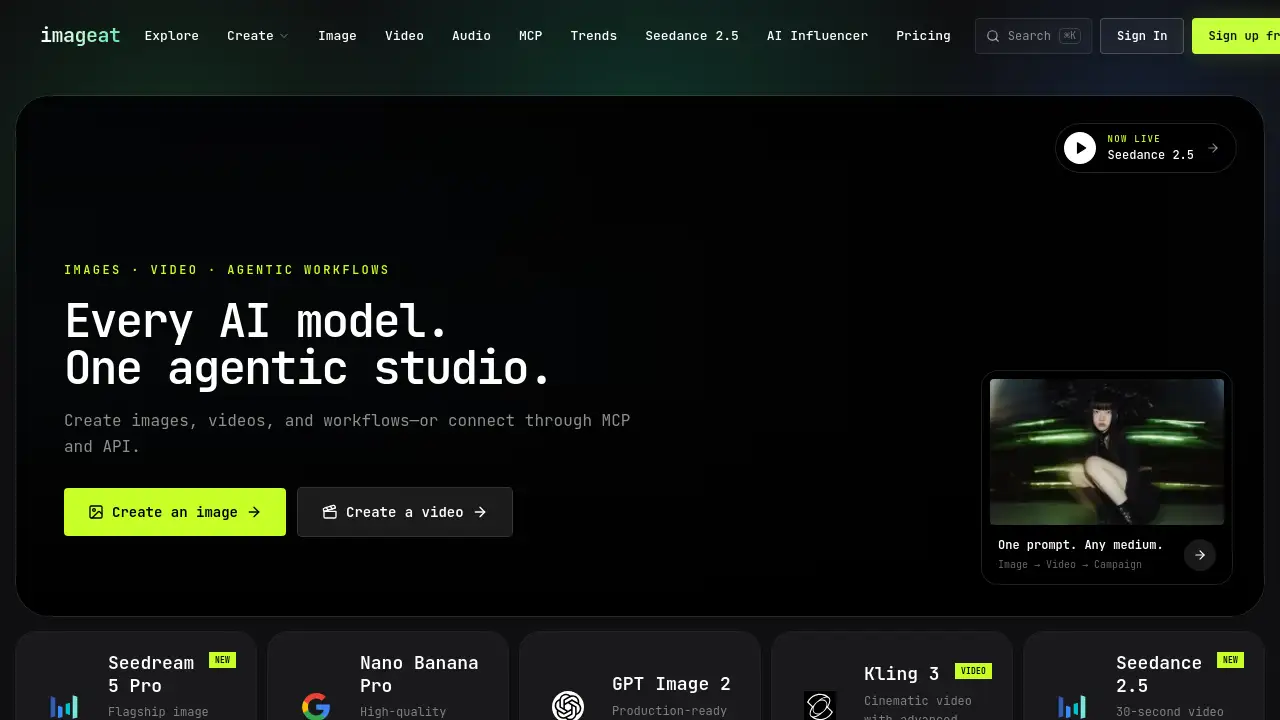
Task: Click the Search input field
Action: pos(1033,36)
